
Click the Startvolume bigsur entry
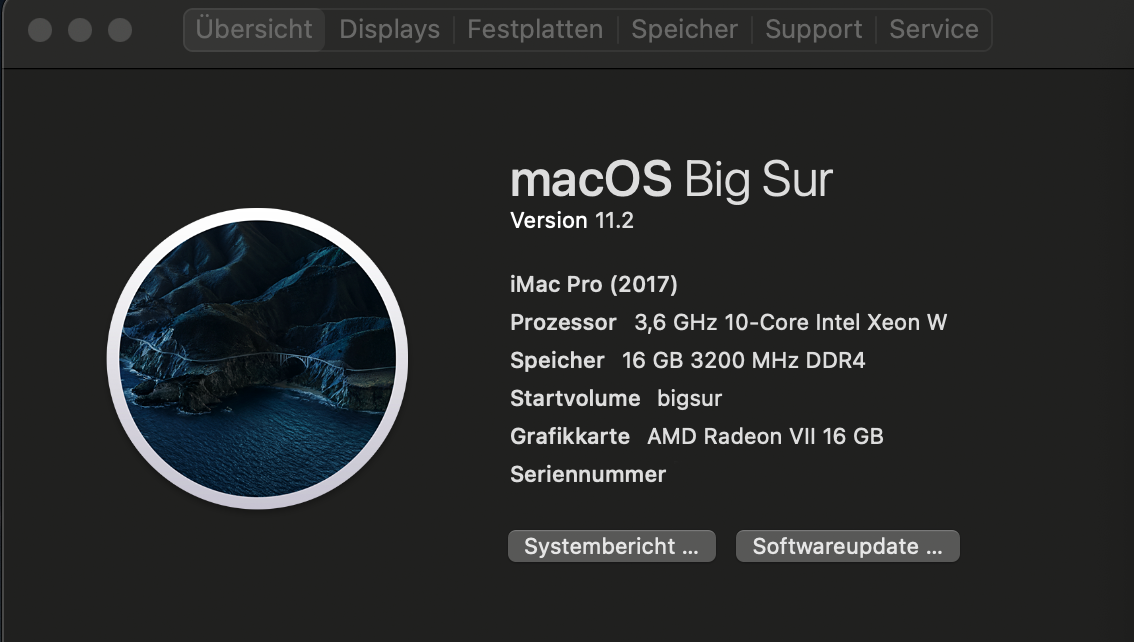[616, 398]
